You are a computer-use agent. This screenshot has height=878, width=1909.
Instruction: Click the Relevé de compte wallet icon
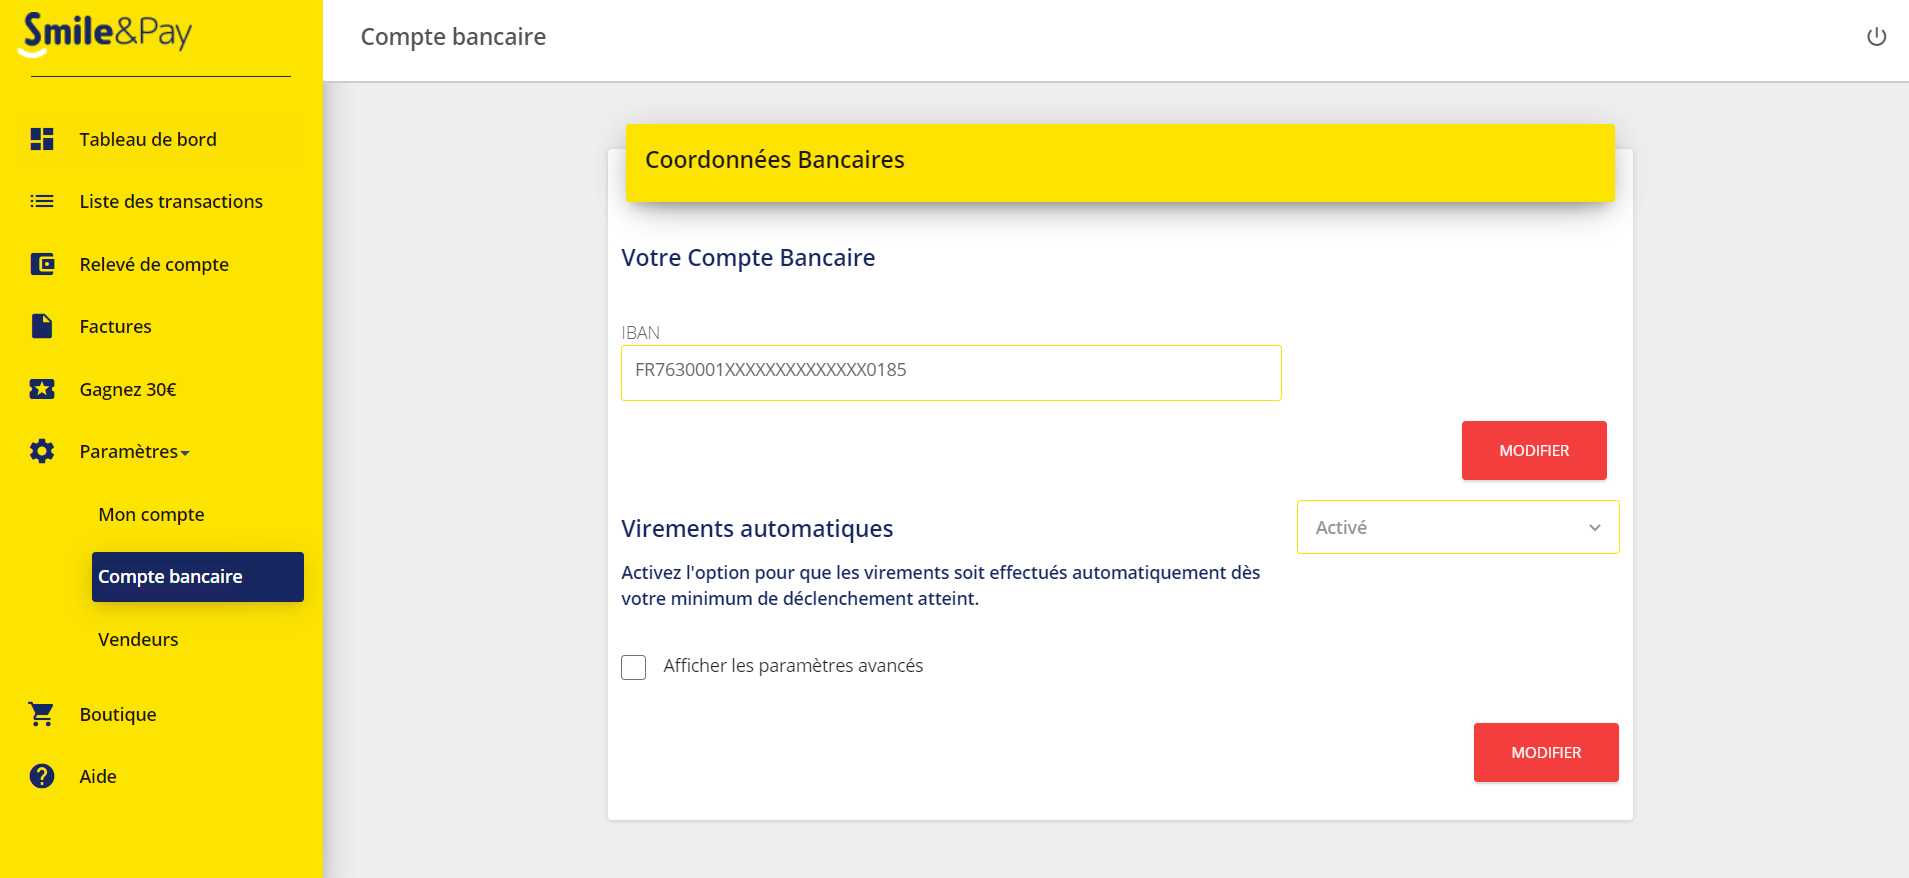42,264
